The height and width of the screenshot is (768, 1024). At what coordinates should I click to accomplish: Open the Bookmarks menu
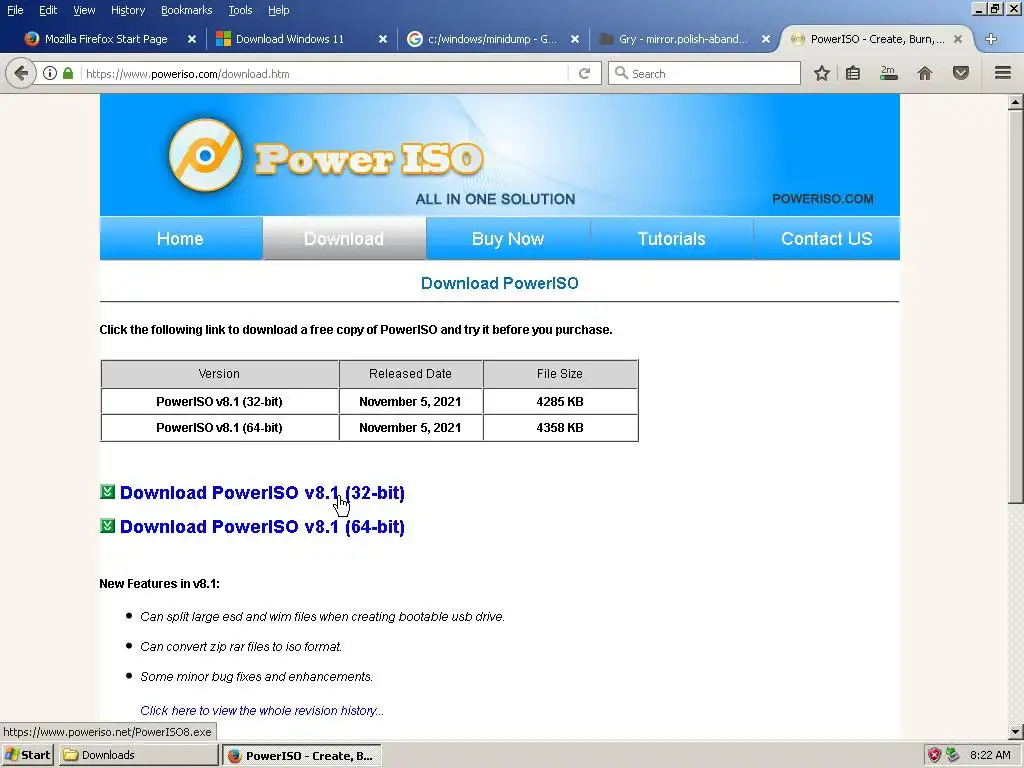[187, 10]
